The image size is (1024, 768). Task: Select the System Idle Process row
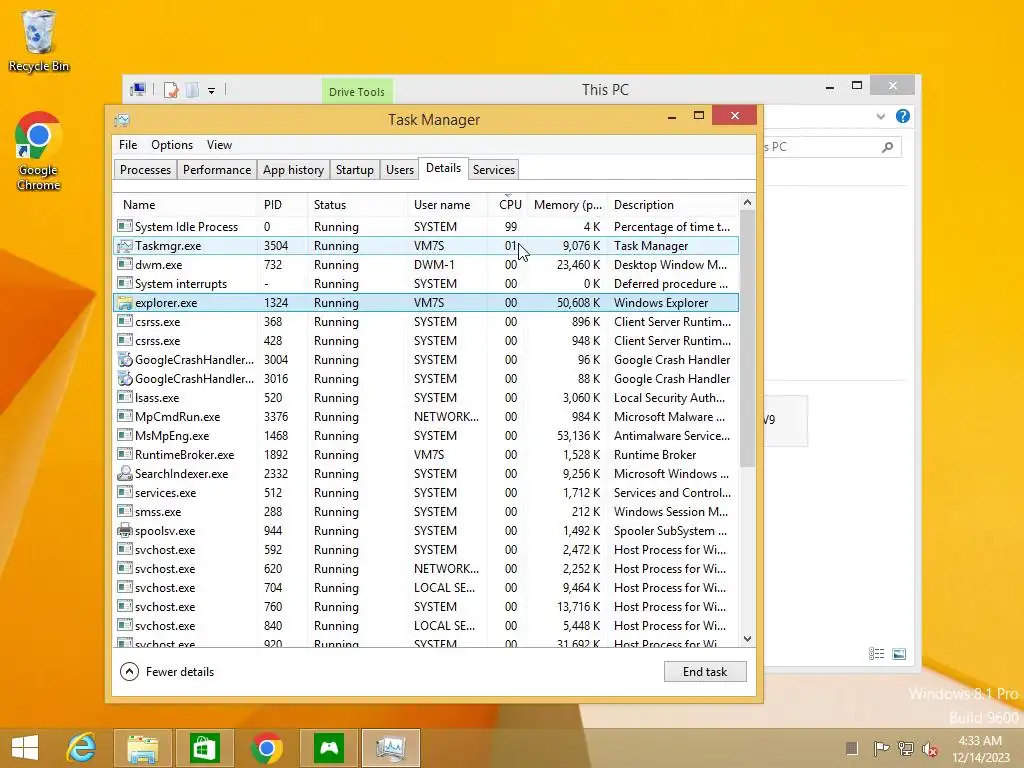tap(426, 227)
